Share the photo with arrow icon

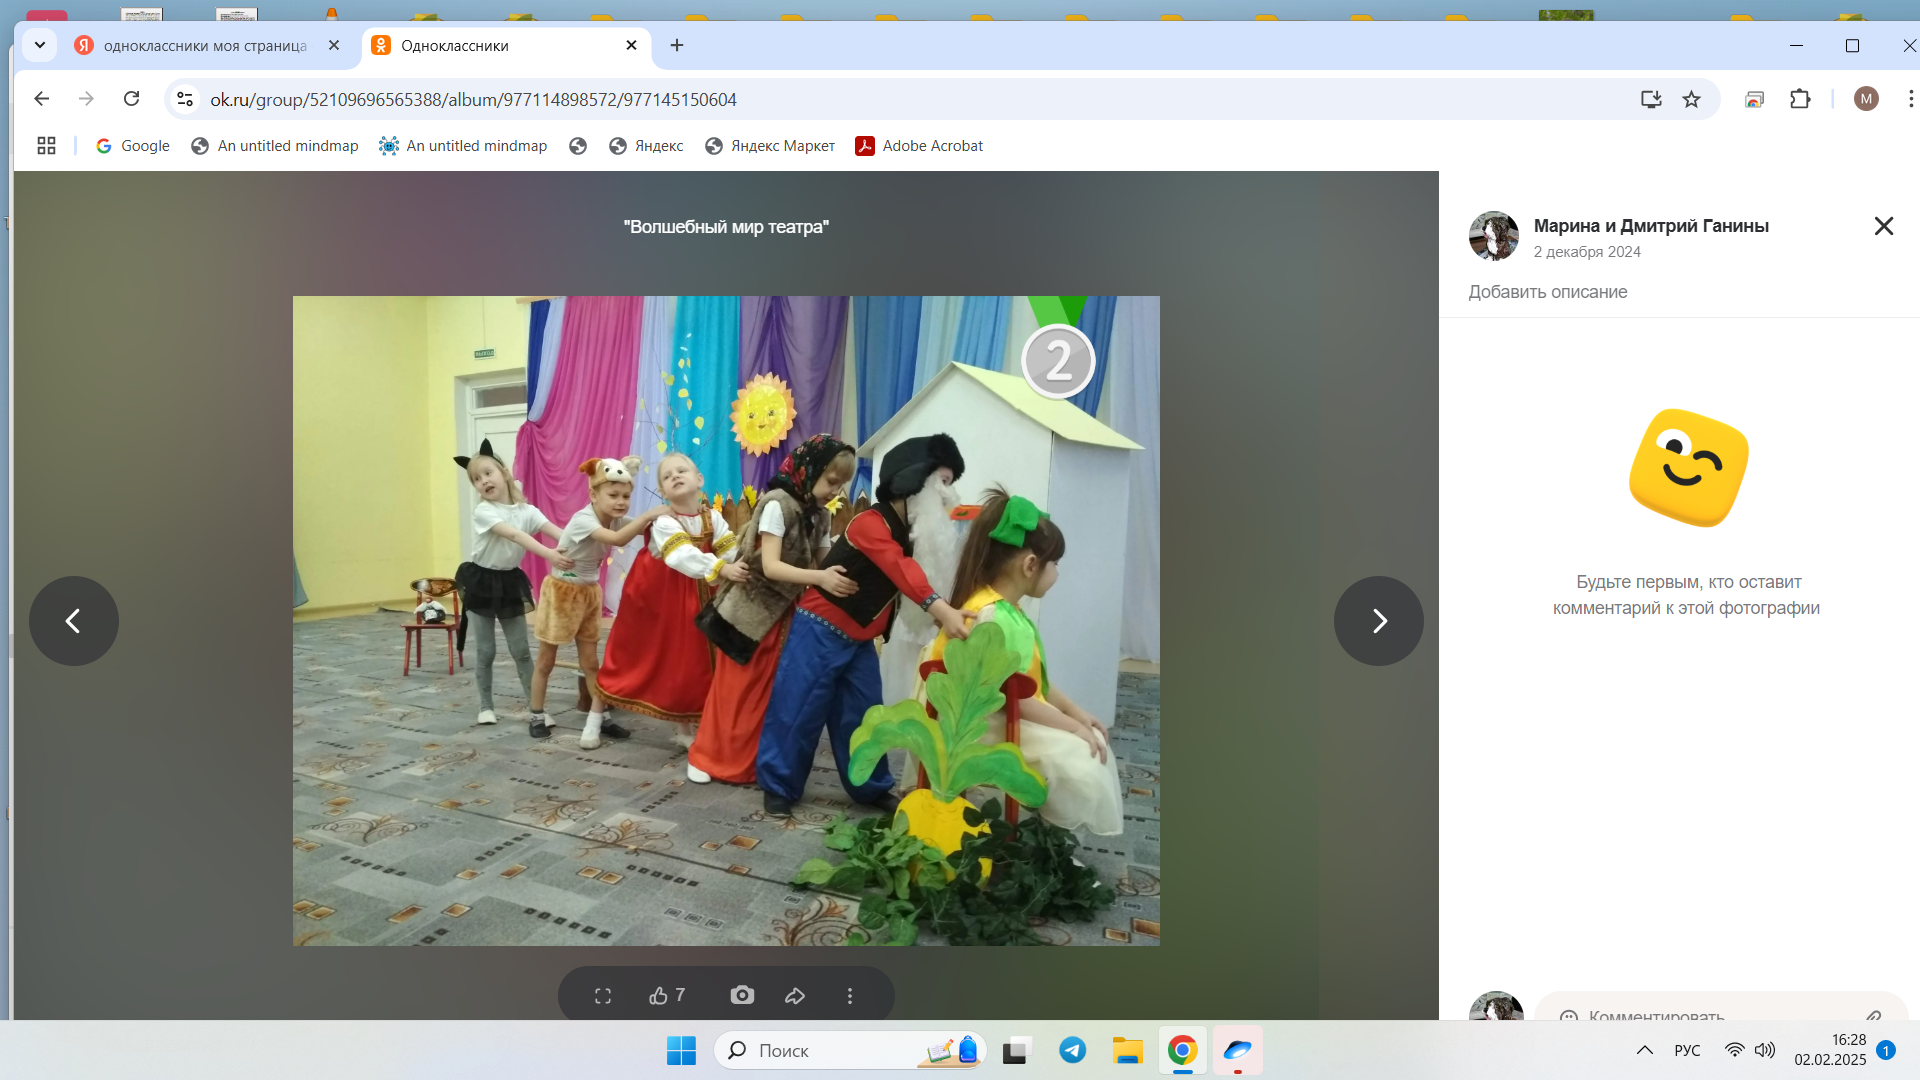[x=795, y=996]
